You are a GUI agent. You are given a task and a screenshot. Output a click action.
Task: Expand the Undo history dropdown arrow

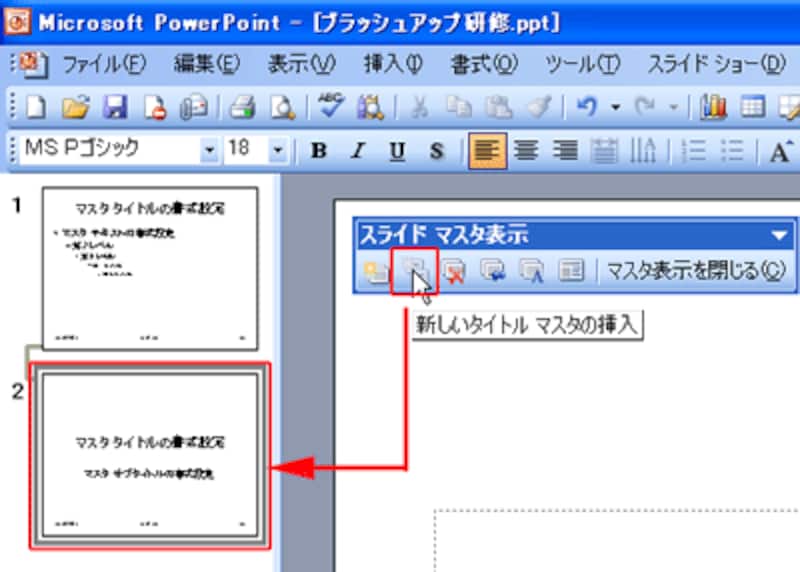[x=616, y=107]
